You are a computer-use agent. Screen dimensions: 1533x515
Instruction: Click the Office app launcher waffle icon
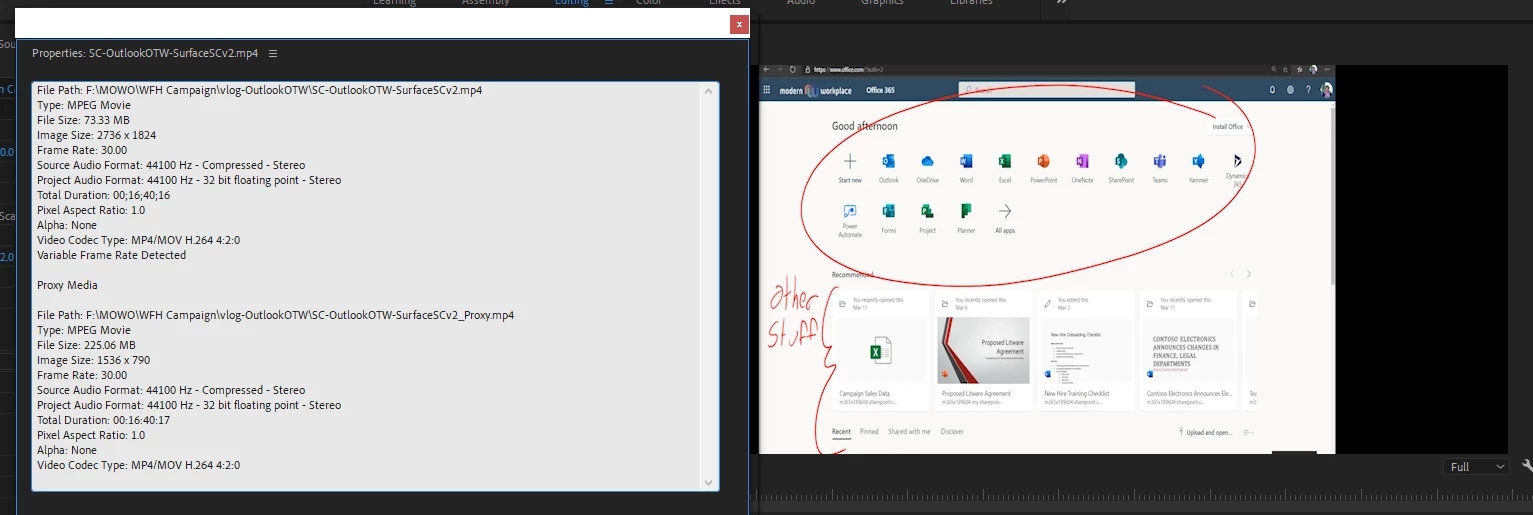768,90
